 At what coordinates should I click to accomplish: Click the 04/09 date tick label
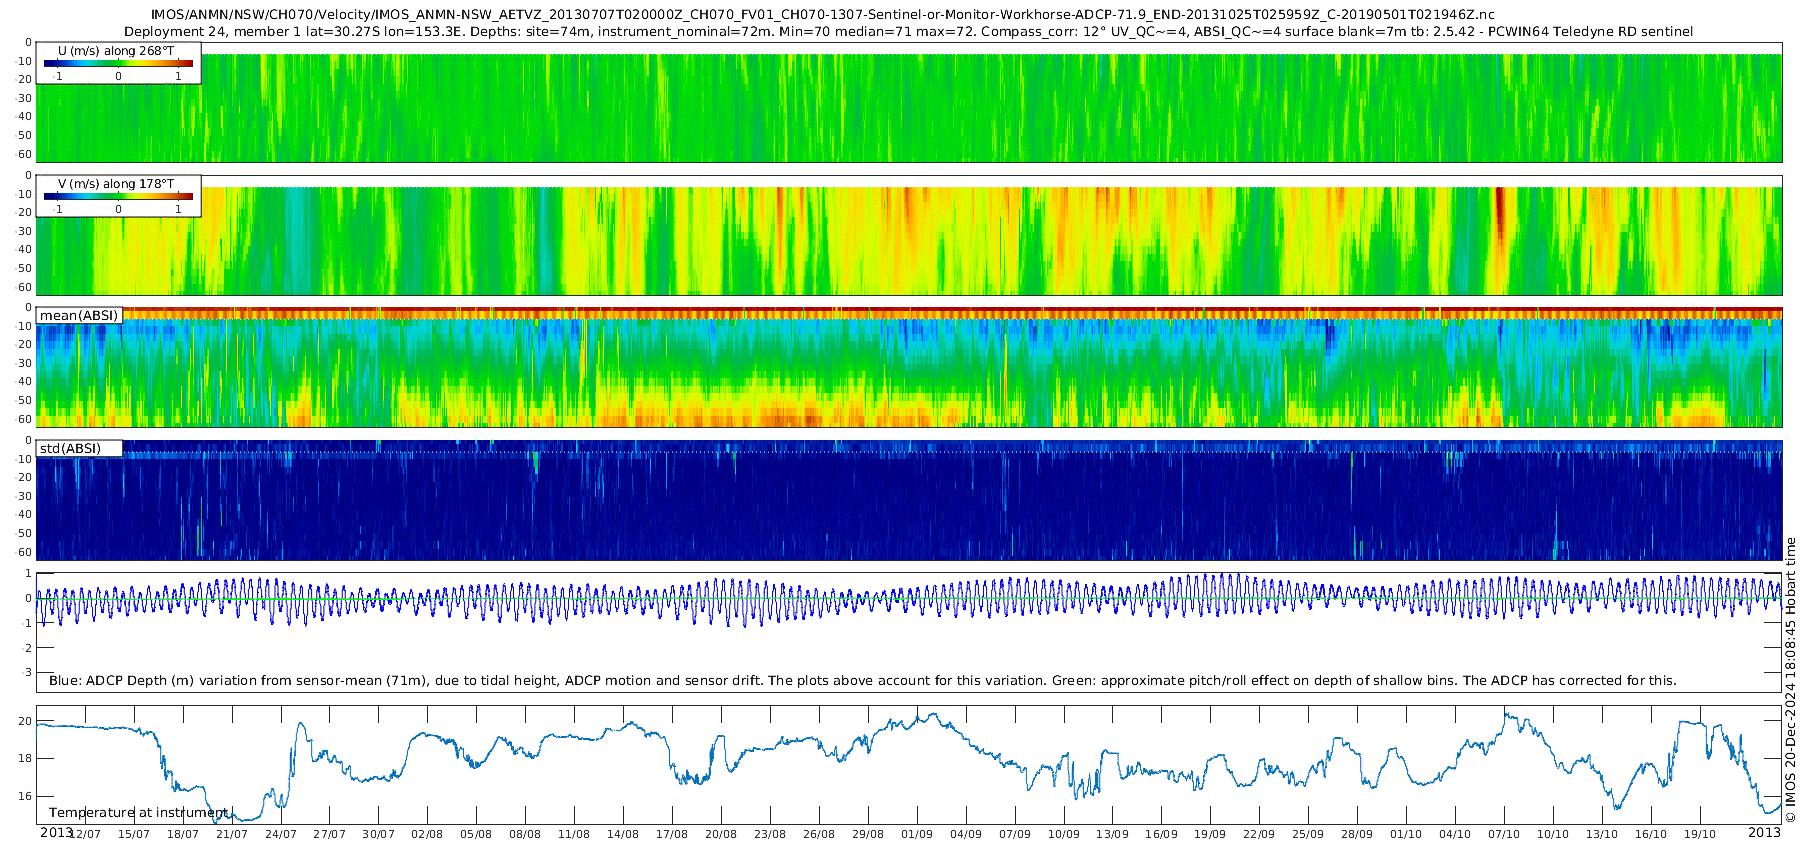[965, 834]
